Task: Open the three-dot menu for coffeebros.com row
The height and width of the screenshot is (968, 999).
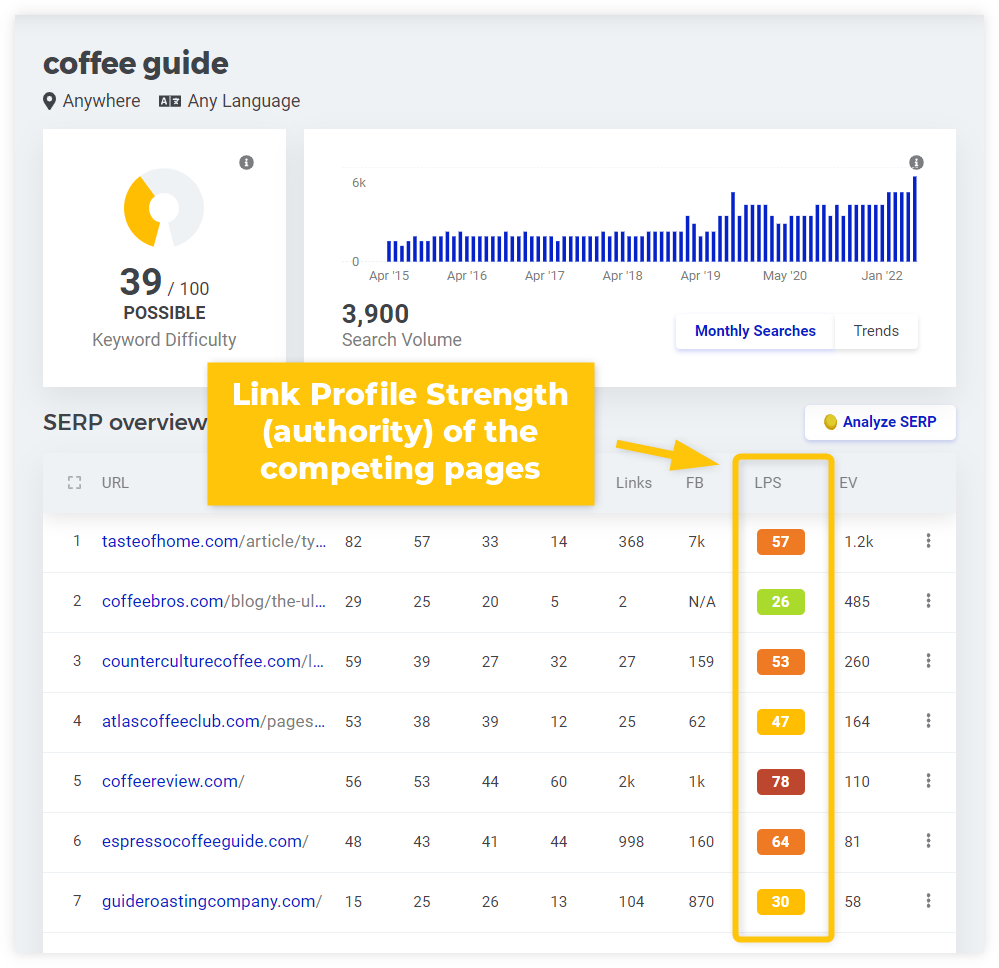Action: [x=928, y=601]
